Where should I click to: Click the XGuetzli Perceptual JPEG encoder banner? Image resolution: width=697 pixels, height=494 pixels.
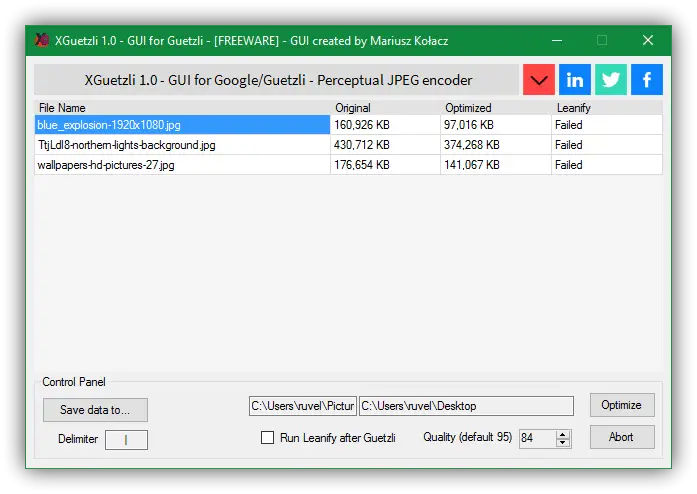[276, 80]
